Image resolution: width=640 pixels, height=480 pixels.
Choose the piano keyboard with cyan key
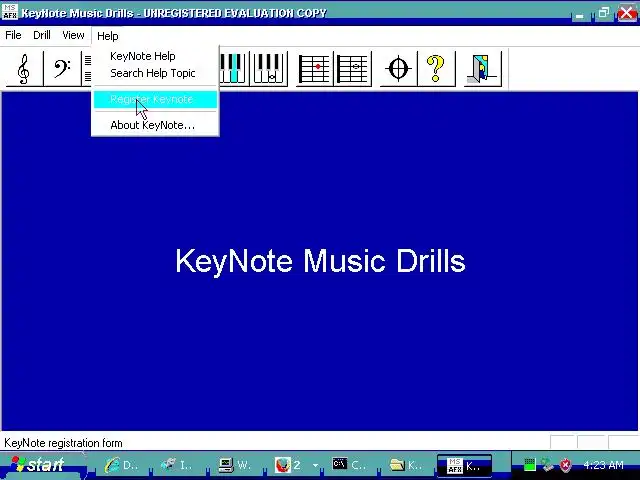click(234, 69)
